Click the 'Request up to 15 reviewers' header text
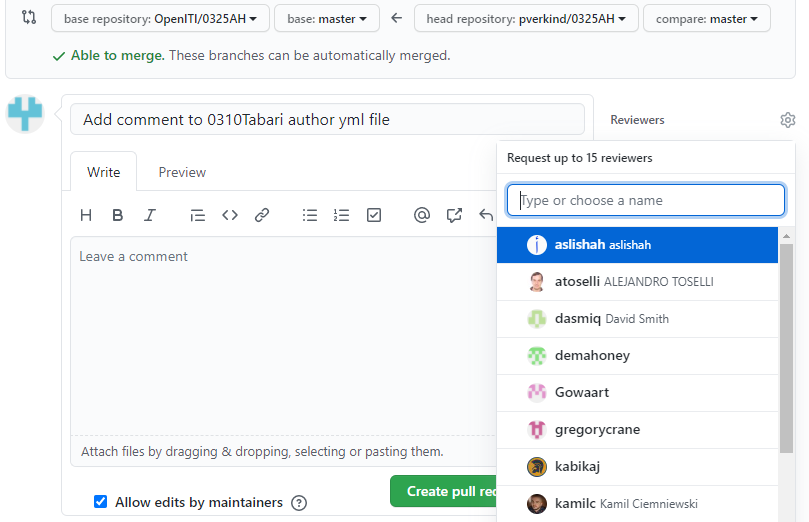This screenshot has width=809, height=522. pos(579,158)
